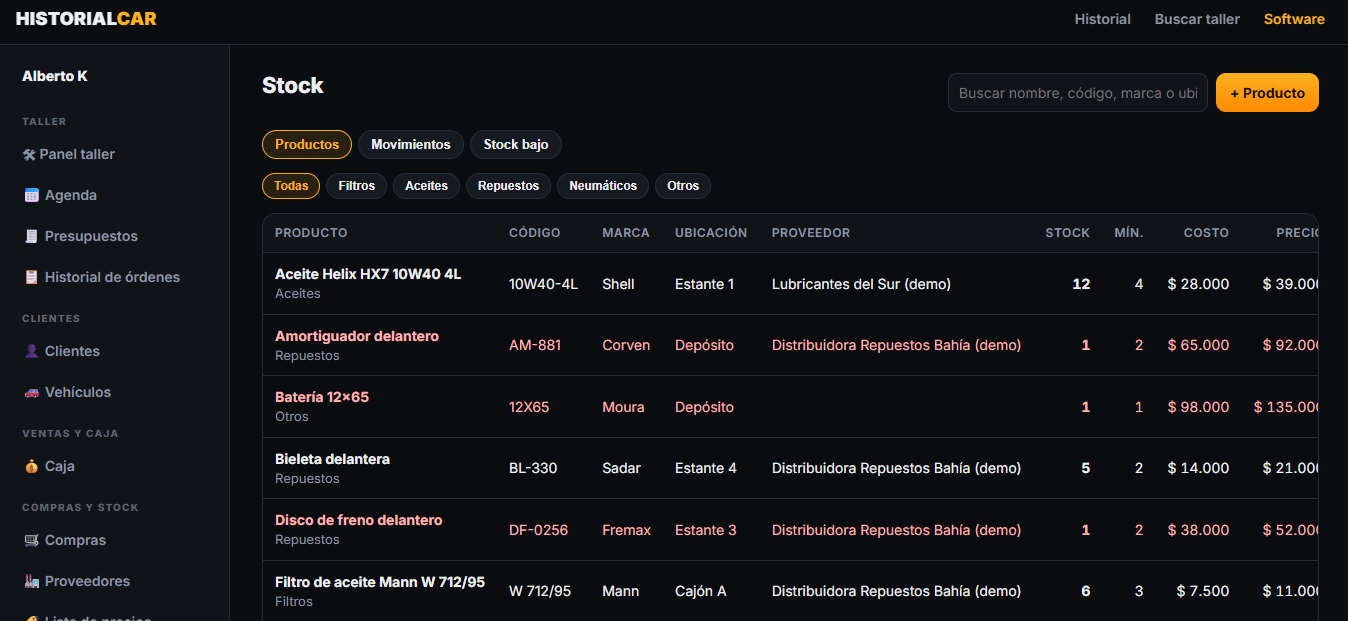
Task: Click the Agenda calendar icon
Action: click(x=31, y=196)
